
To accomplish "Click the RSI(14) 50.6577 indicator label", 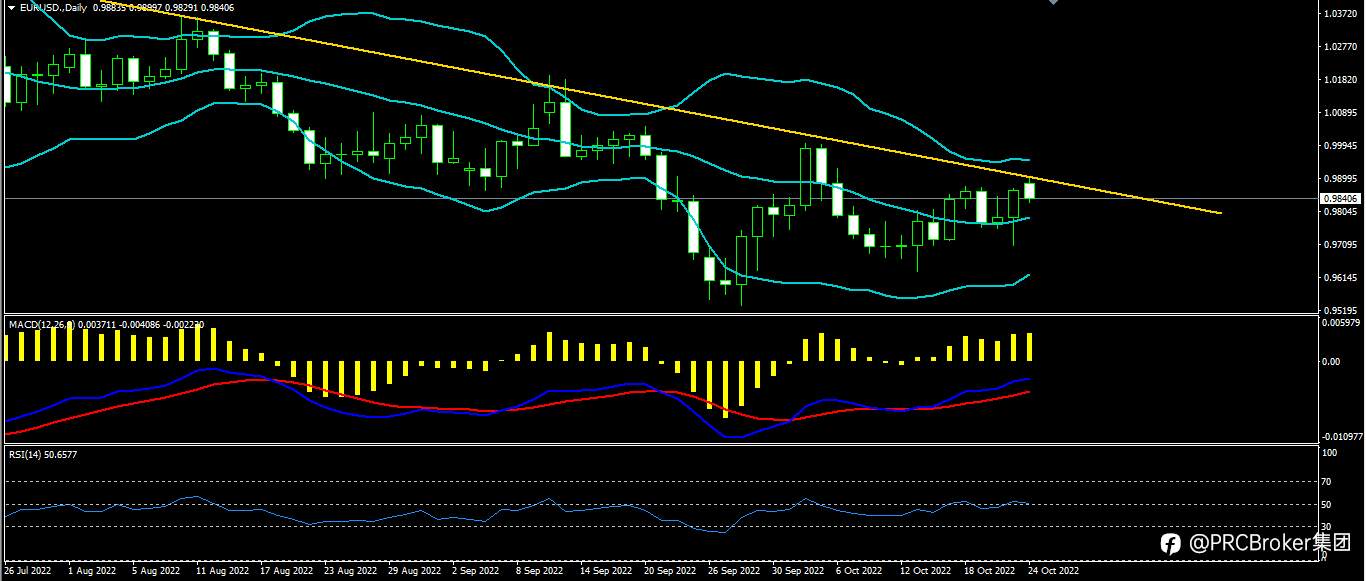I will point(43,454).
